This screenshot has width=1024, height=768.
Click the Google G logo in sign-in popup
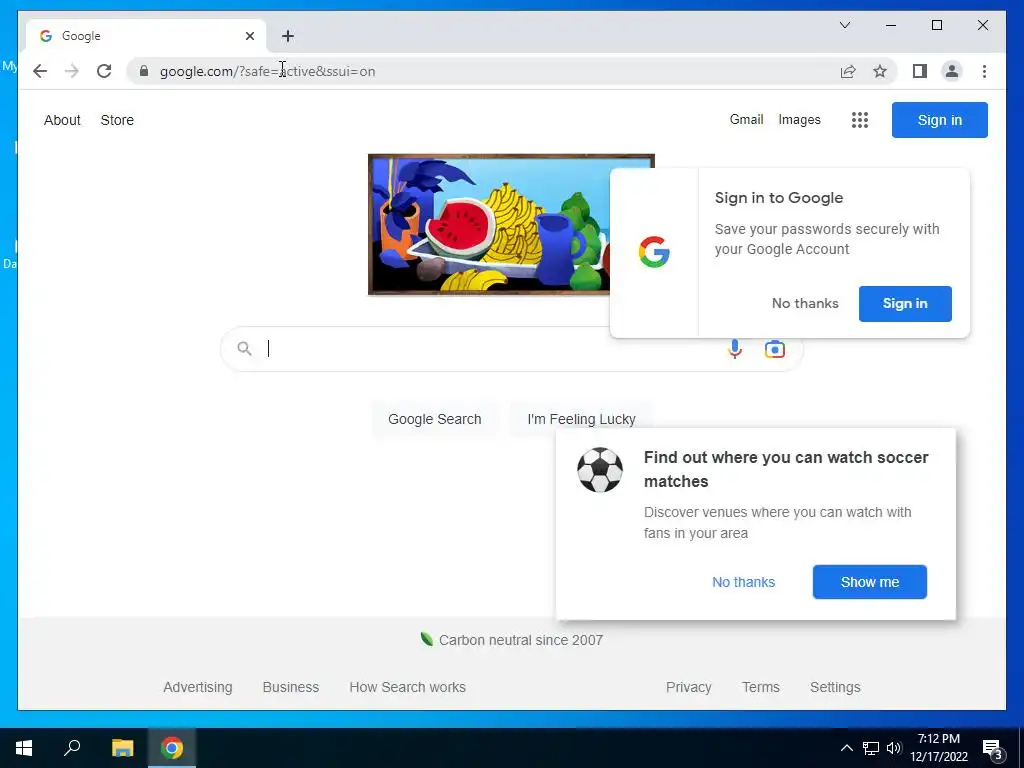654,252
